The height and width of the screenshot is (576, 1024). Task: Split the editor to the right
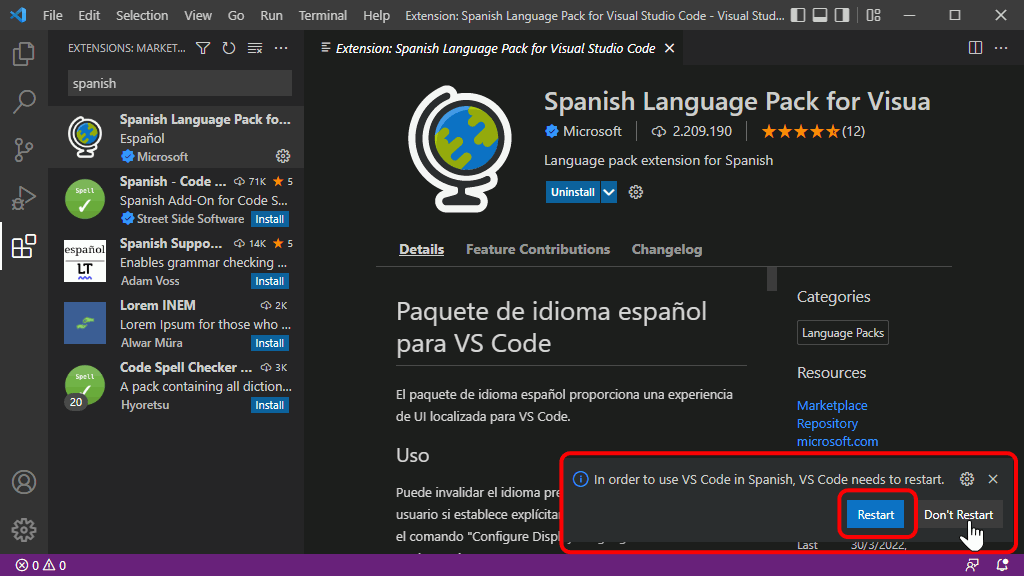point(975,48)
